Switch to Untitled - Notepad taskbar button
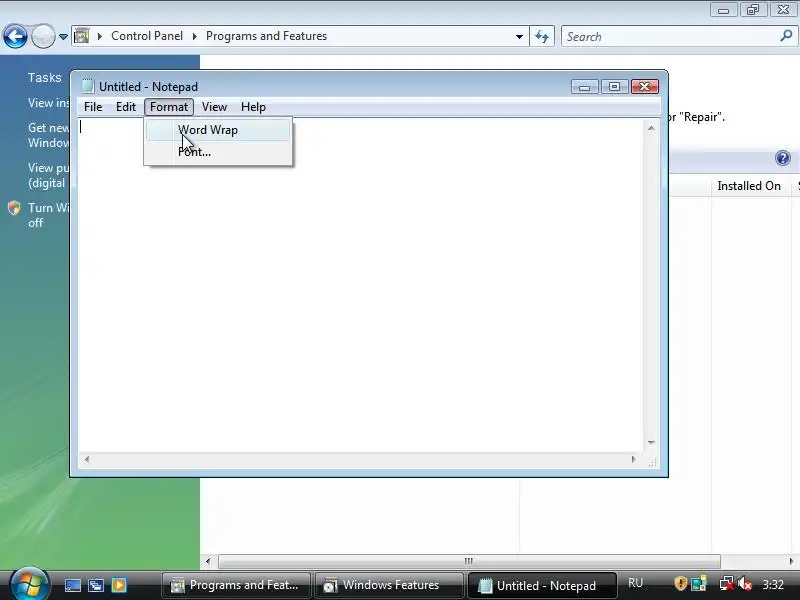 [x=541, y=585]
